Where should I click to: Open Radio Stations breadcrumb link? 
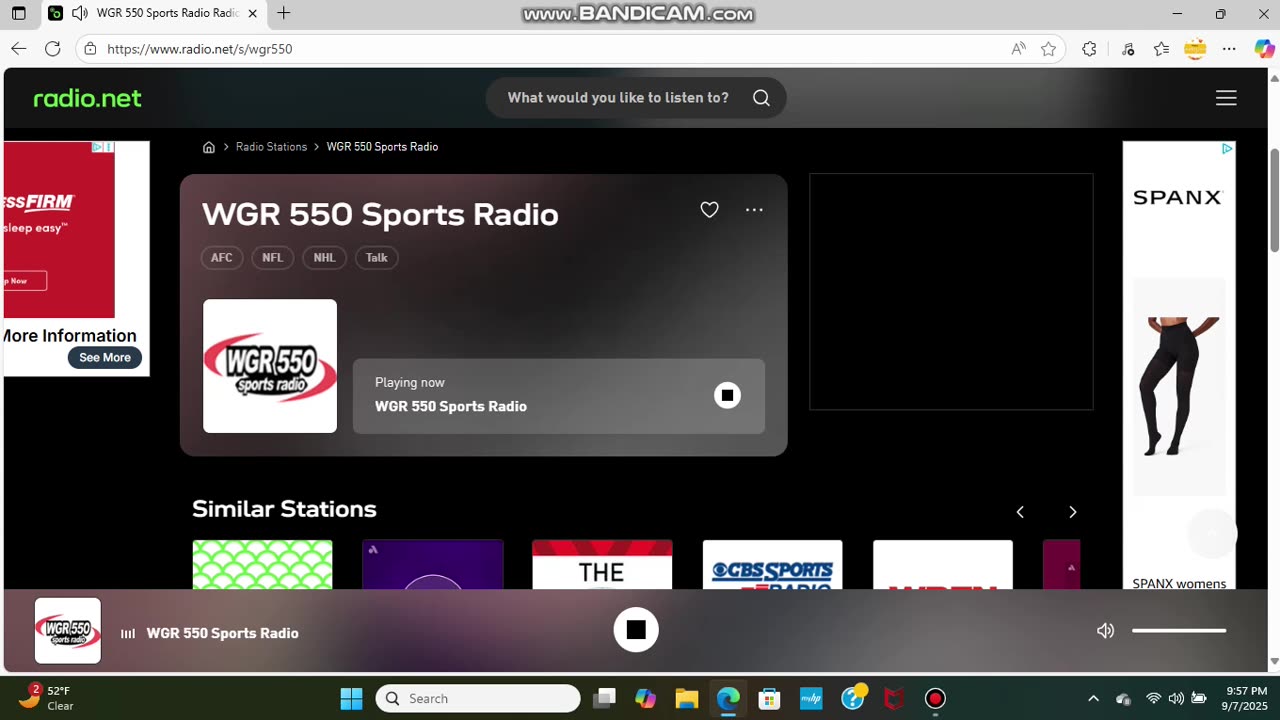271,147
